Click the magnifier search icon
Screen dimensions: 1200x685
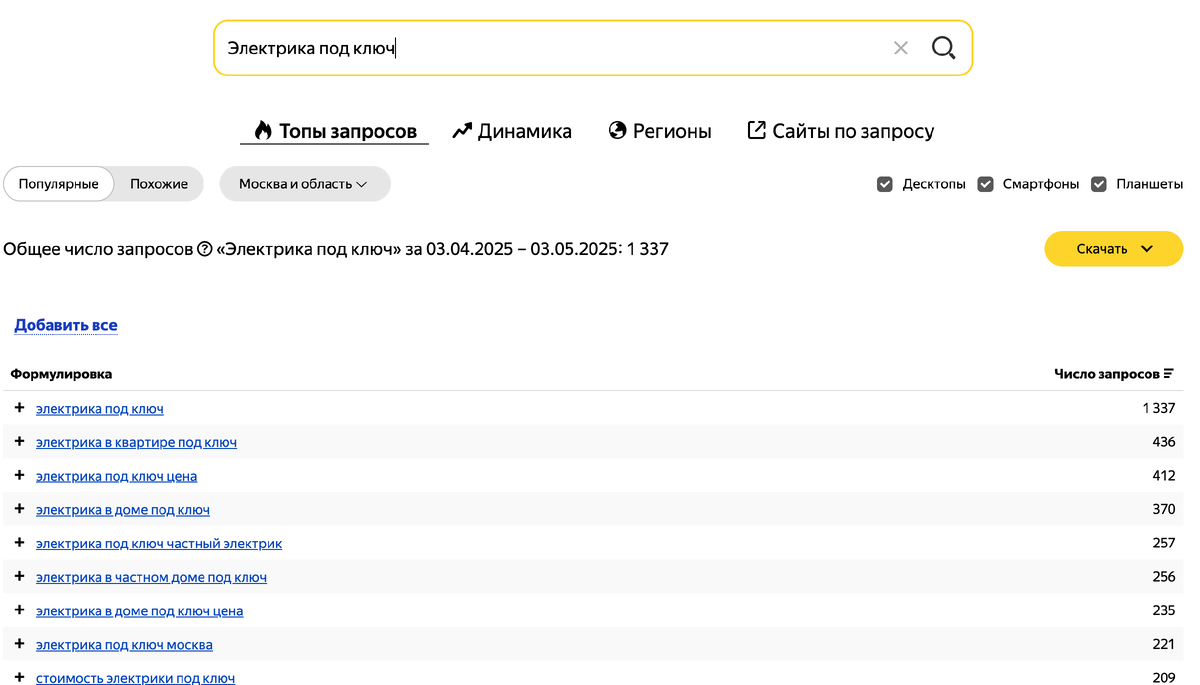(943, 47)
